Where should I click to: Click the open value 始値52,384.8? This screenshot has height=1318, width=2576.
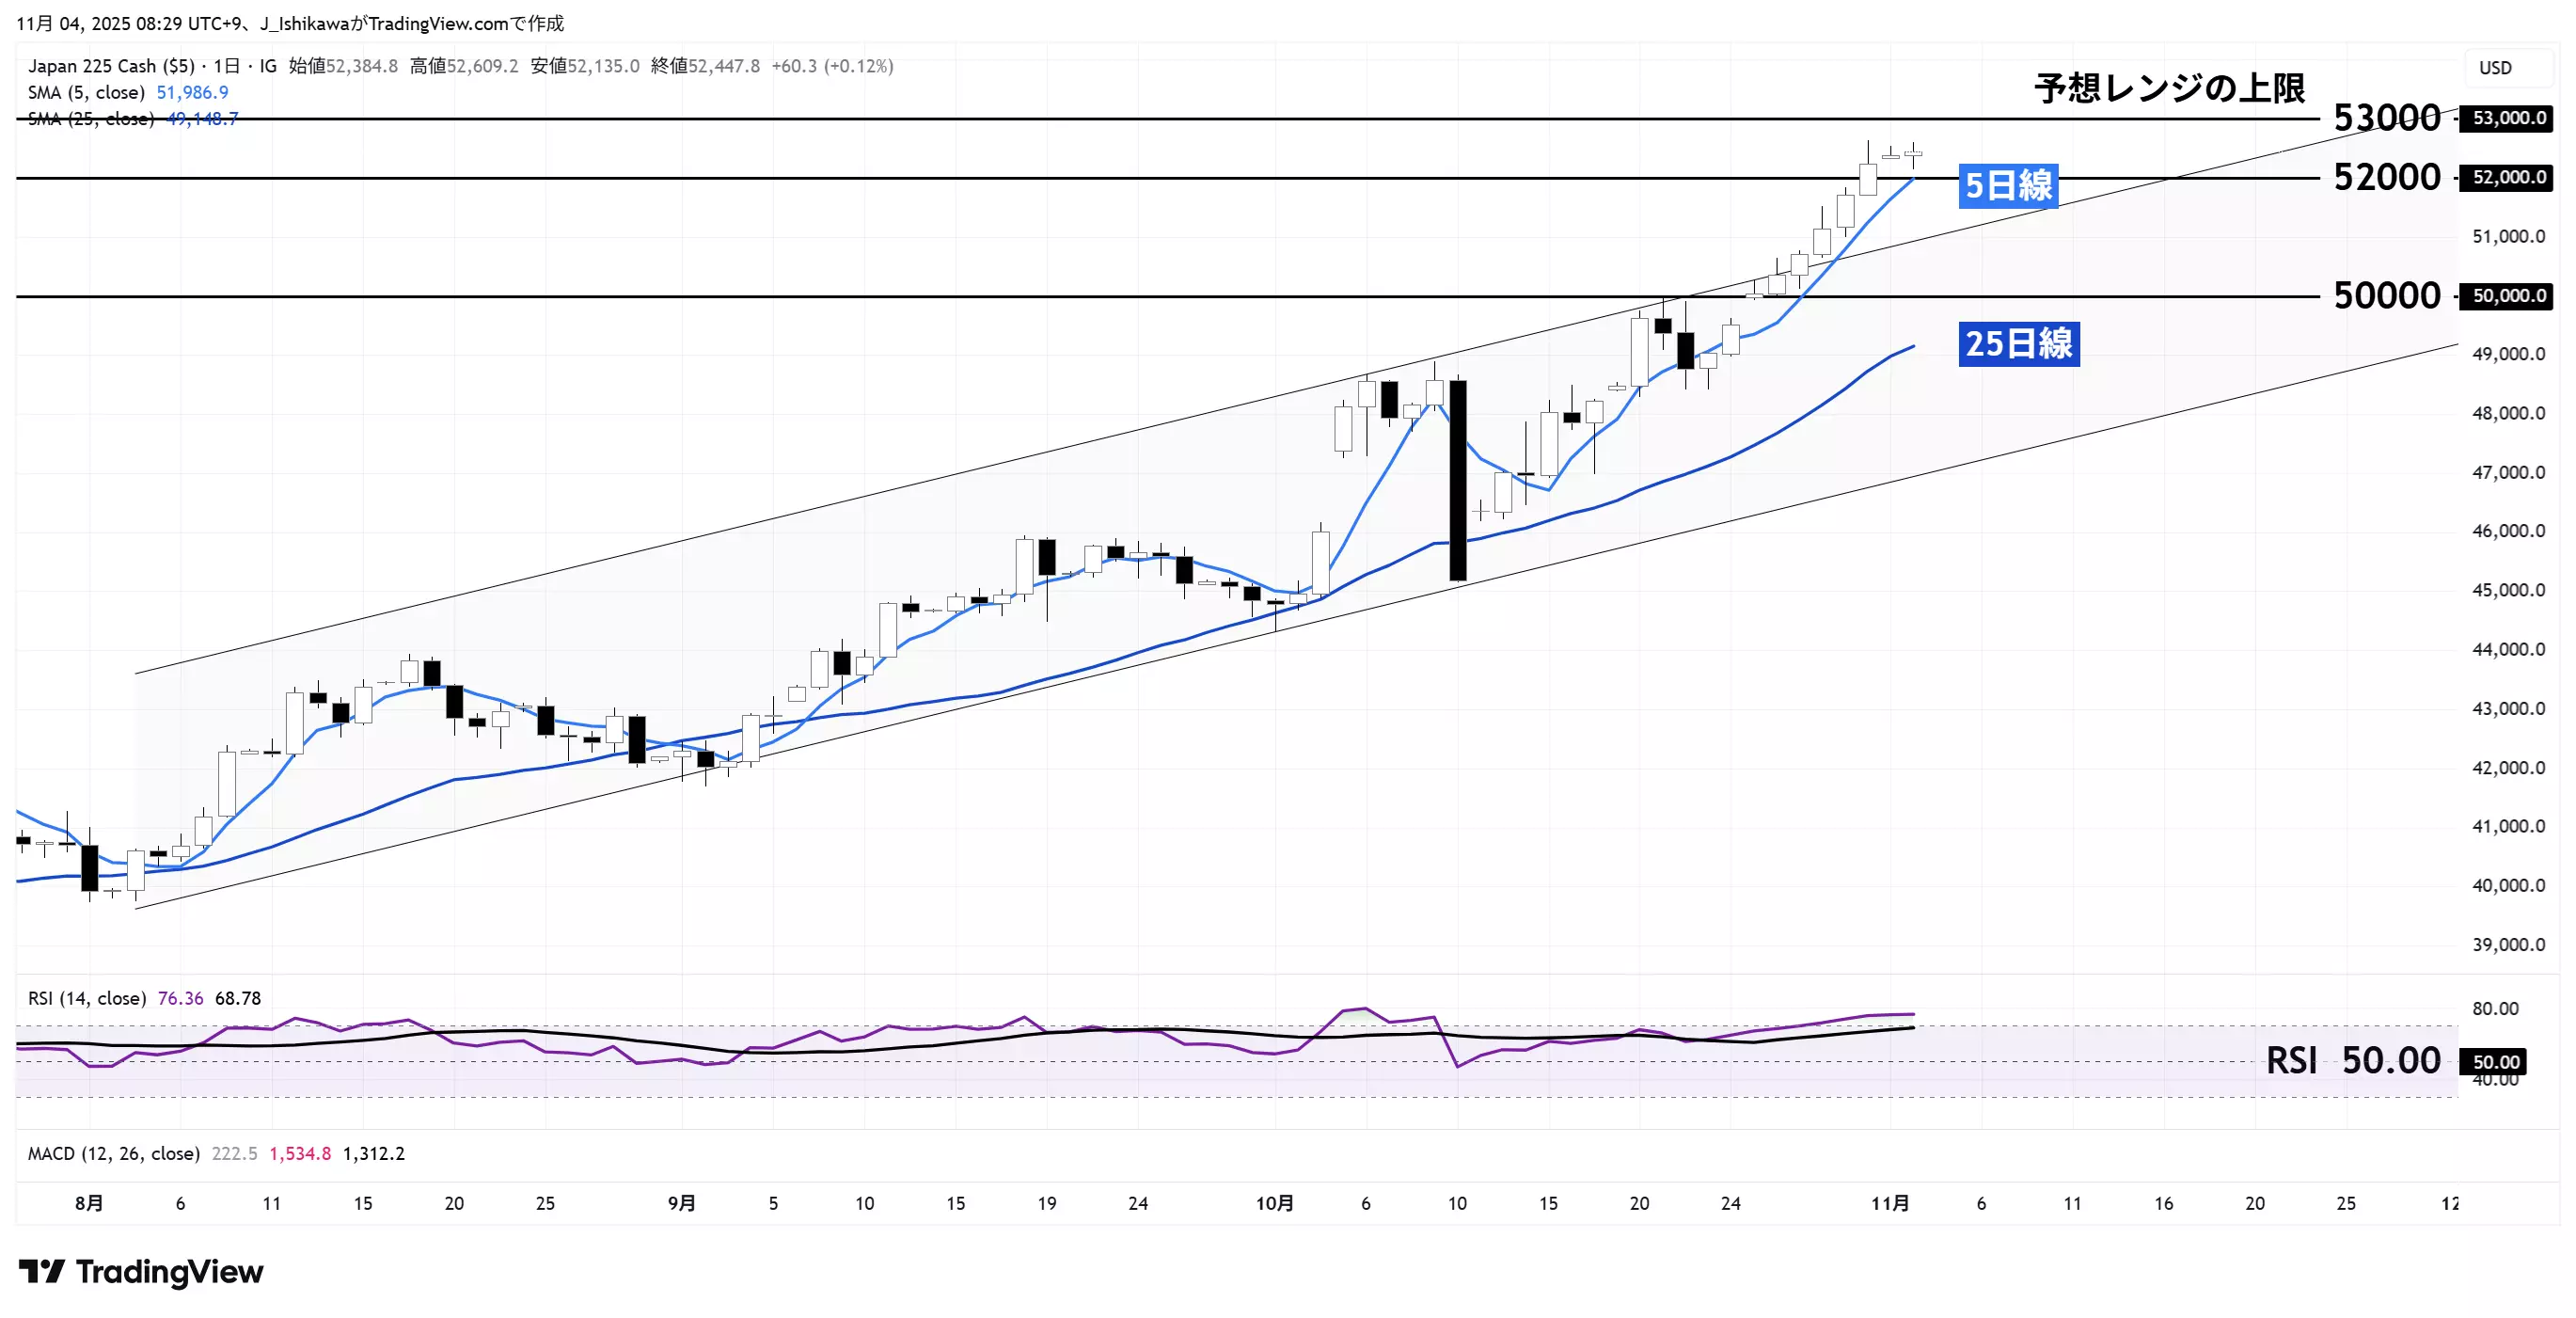(343, 66)
